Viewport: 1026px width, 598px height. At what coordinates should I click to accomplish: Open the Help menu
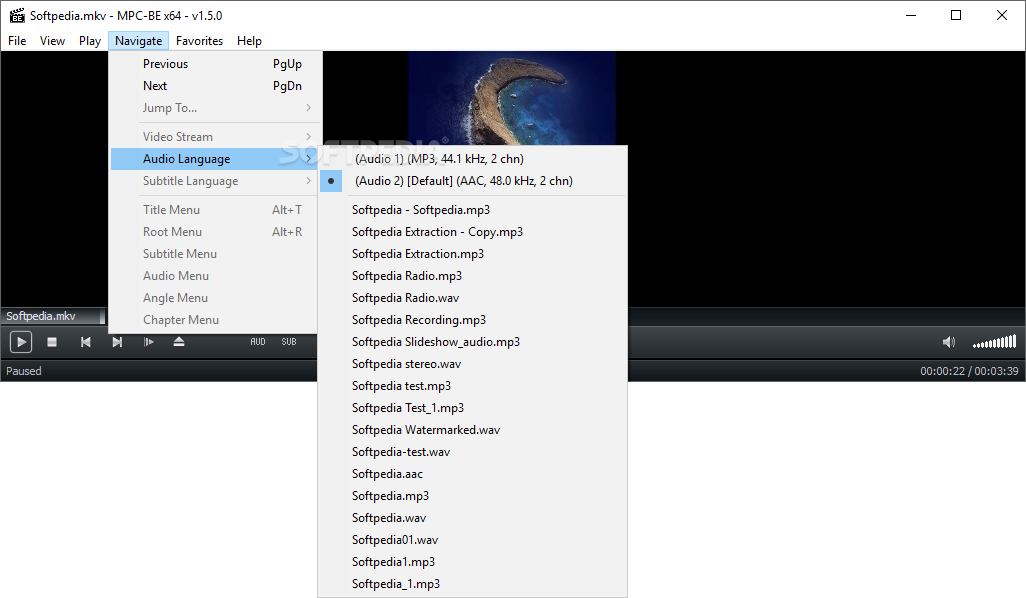pos(249,41)
